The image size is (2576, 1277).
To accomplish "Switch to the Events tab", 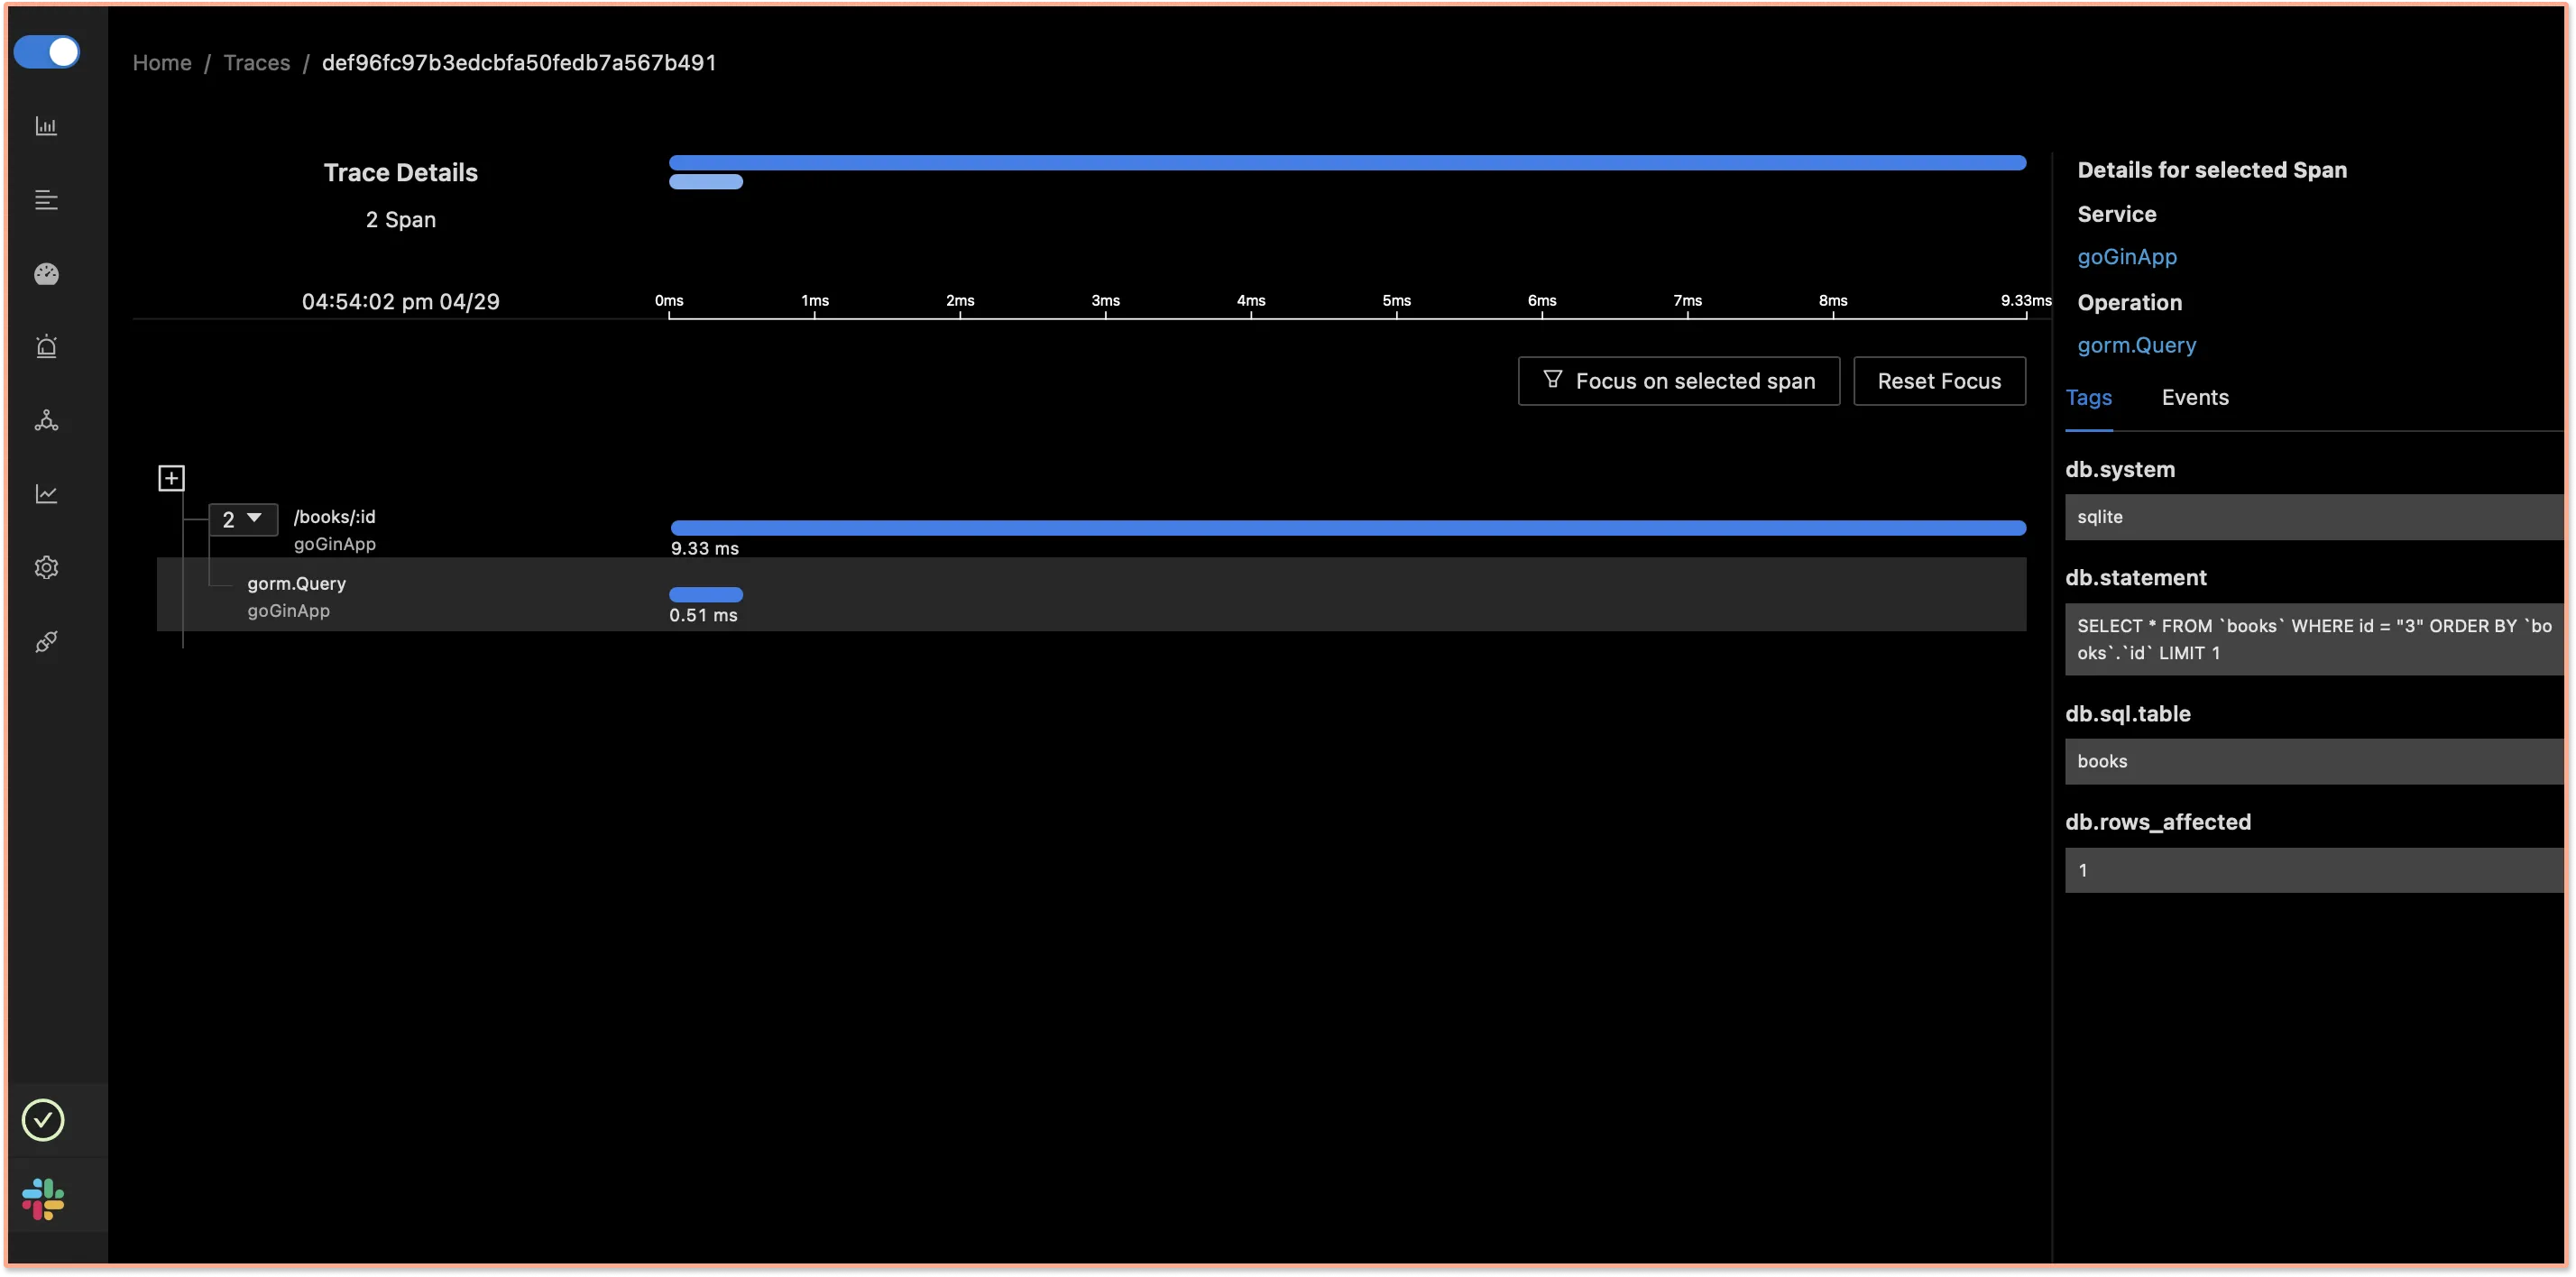I will pos(2194,397).
